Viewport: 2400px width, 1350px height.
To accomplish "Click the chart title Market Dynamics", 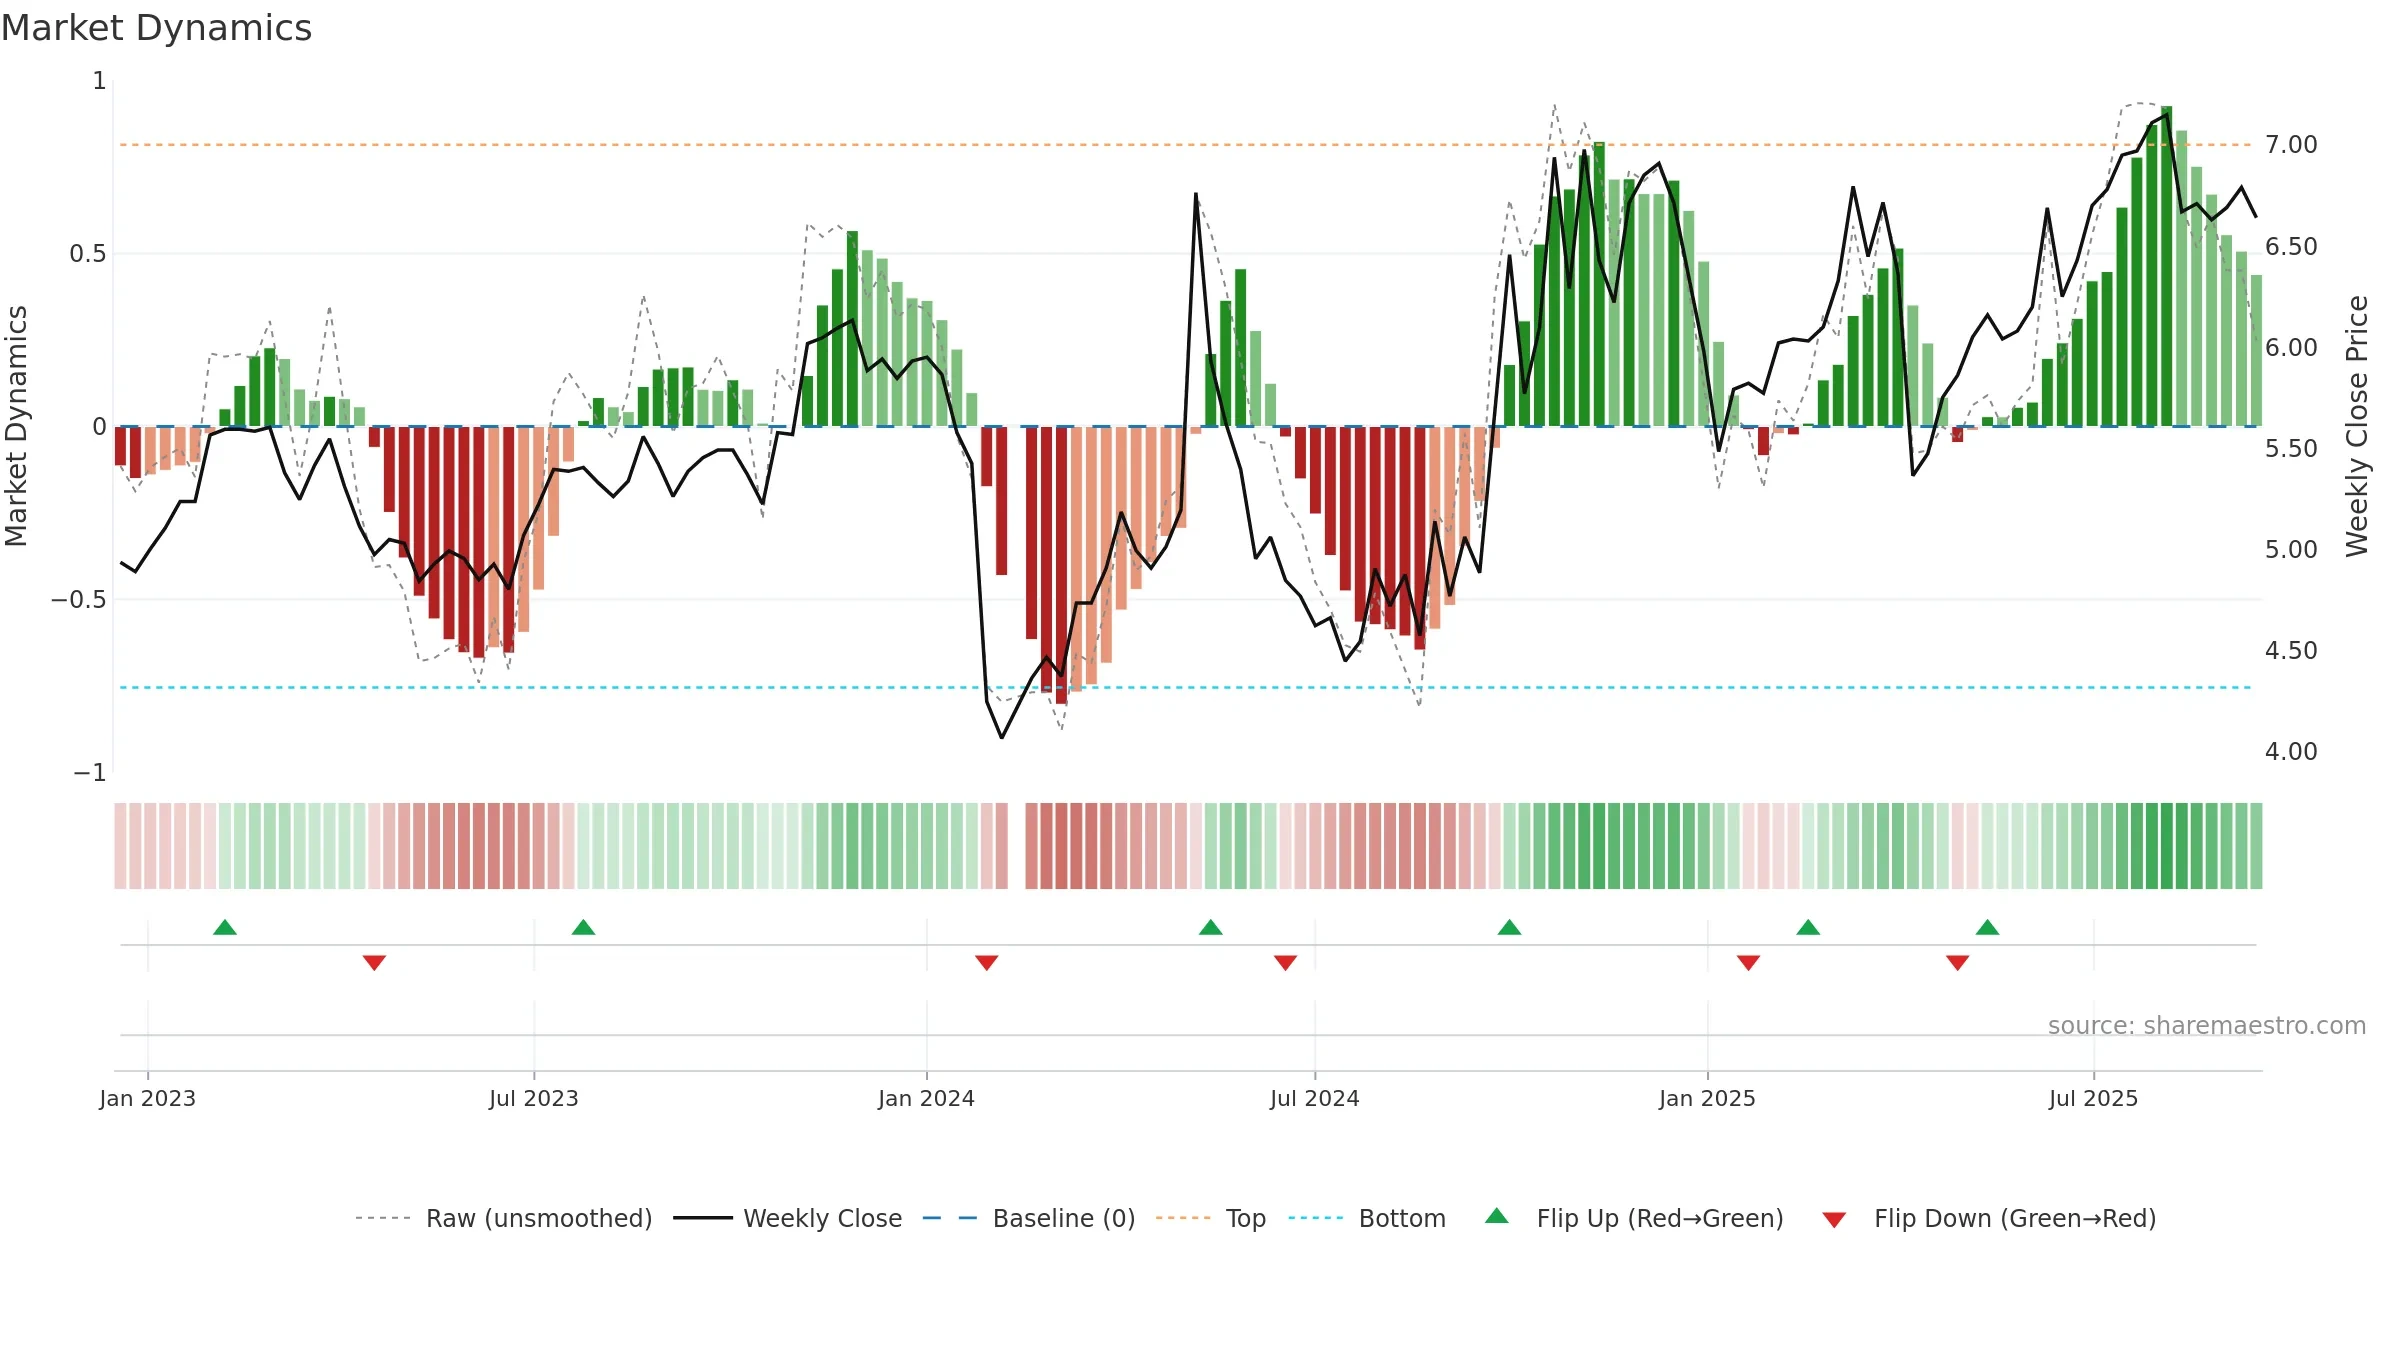I will (x=156, y=28).
